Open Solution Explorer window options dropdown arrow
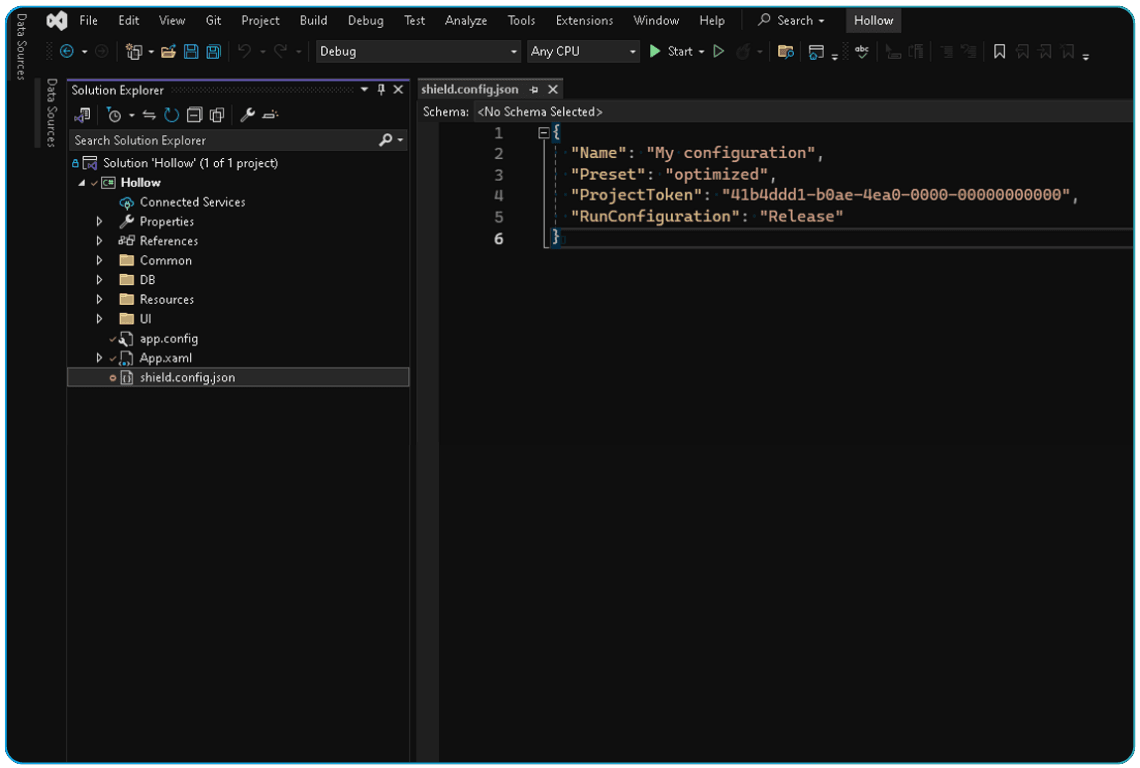The image size is (1140, 768). point(364,89)
